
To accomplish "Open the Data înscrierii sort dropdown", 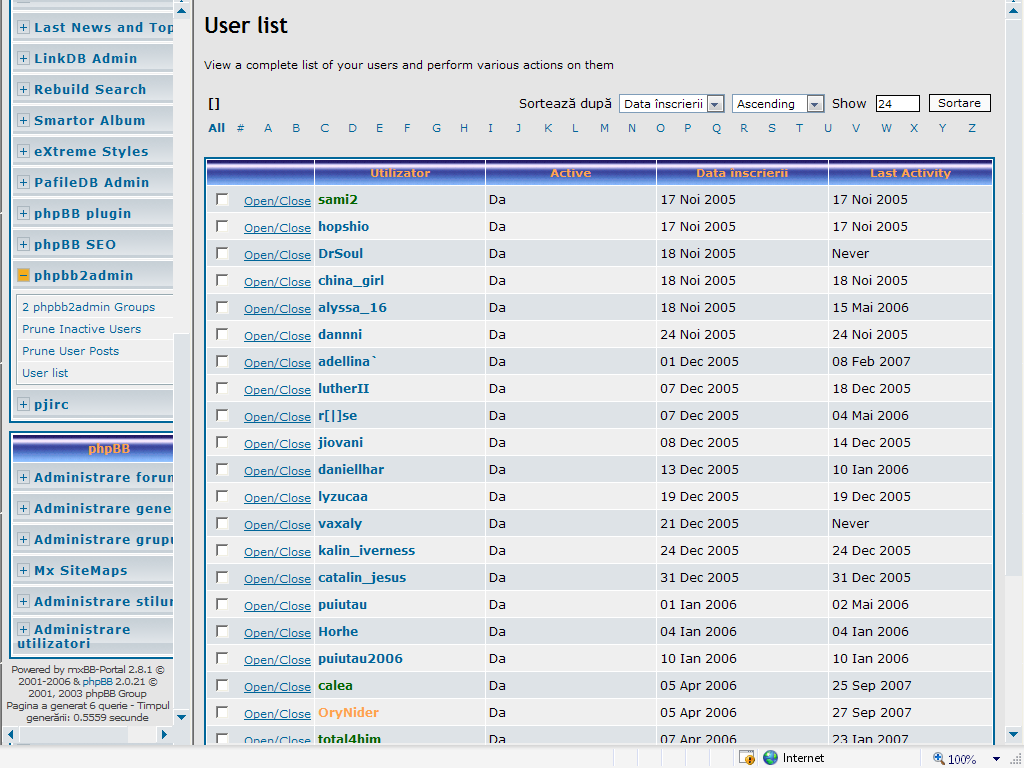I will (715, 104).
